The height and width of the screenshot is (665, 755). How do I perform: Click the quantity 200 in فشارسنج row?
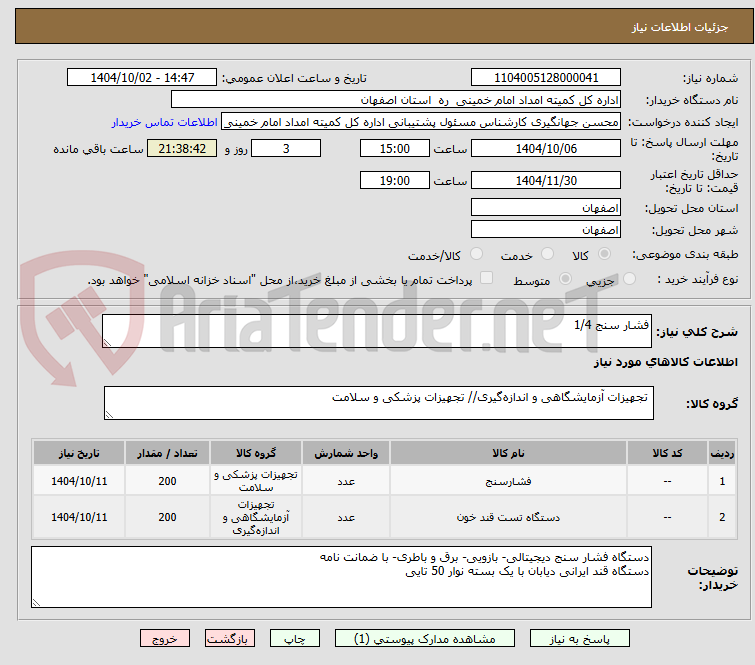[167, 481]
